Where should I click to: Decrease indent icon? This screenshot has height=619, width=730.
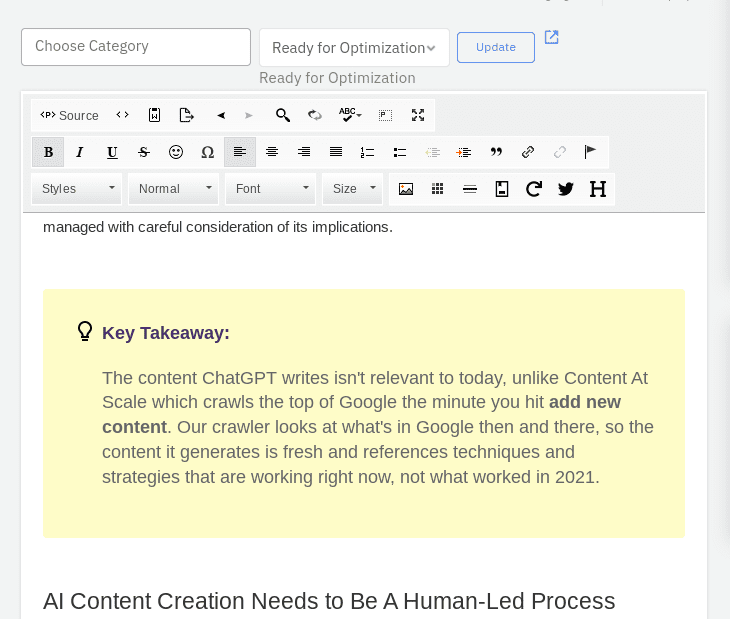(x=432, y=152)
